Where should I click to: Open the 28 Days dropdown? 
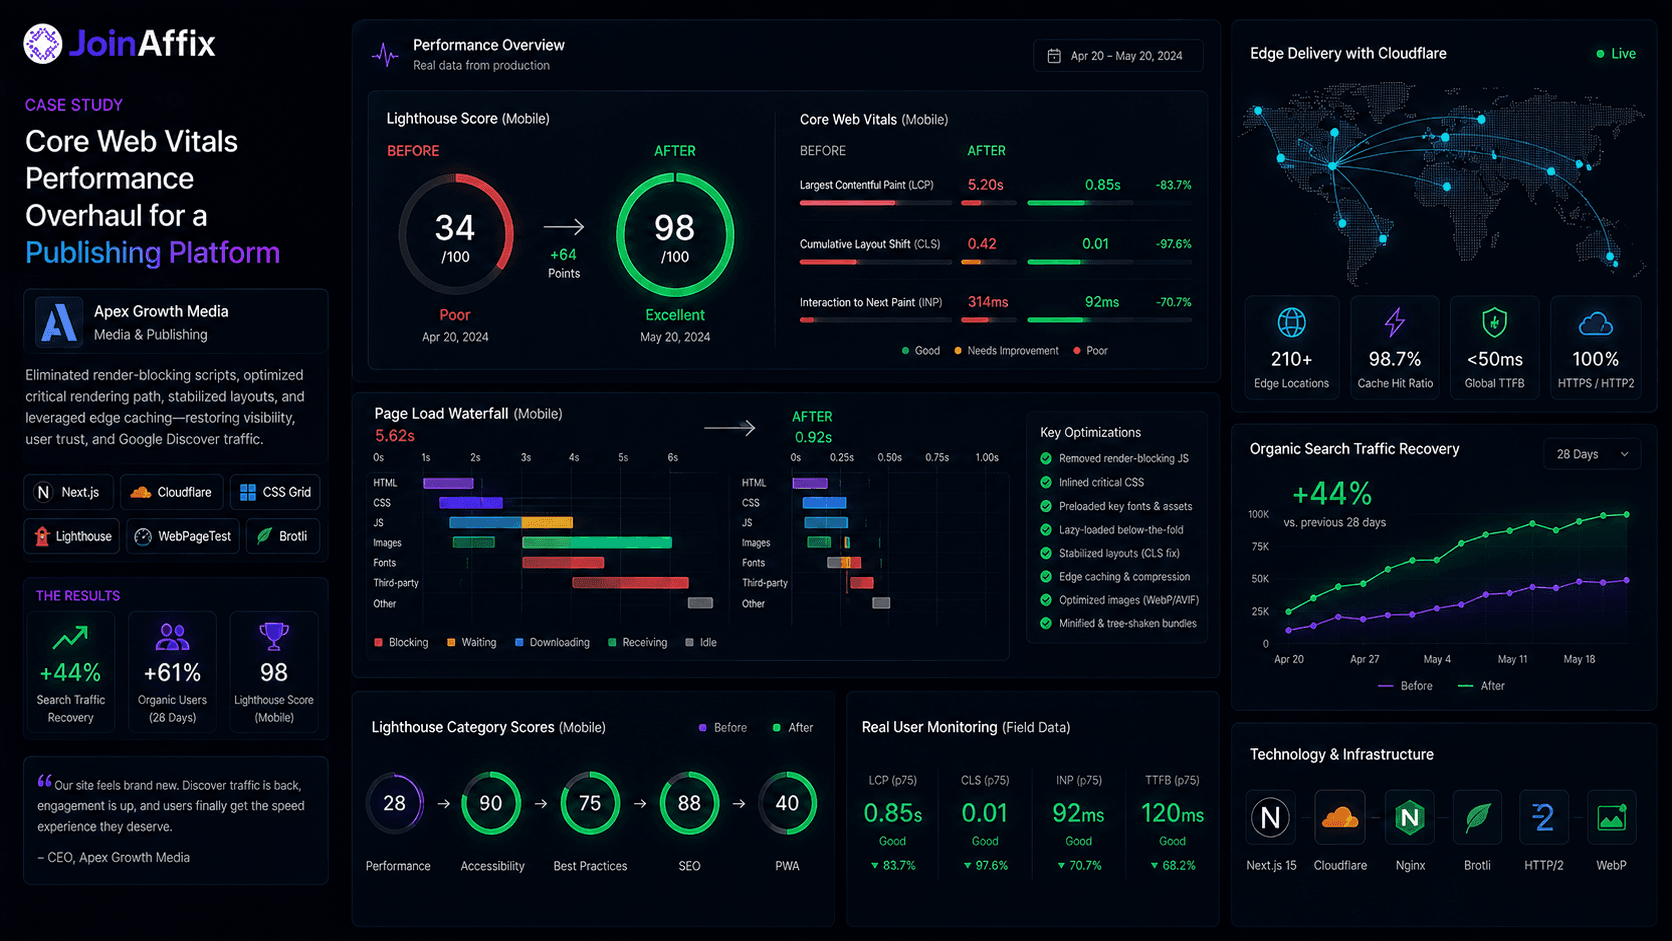tap(1592, 454)
